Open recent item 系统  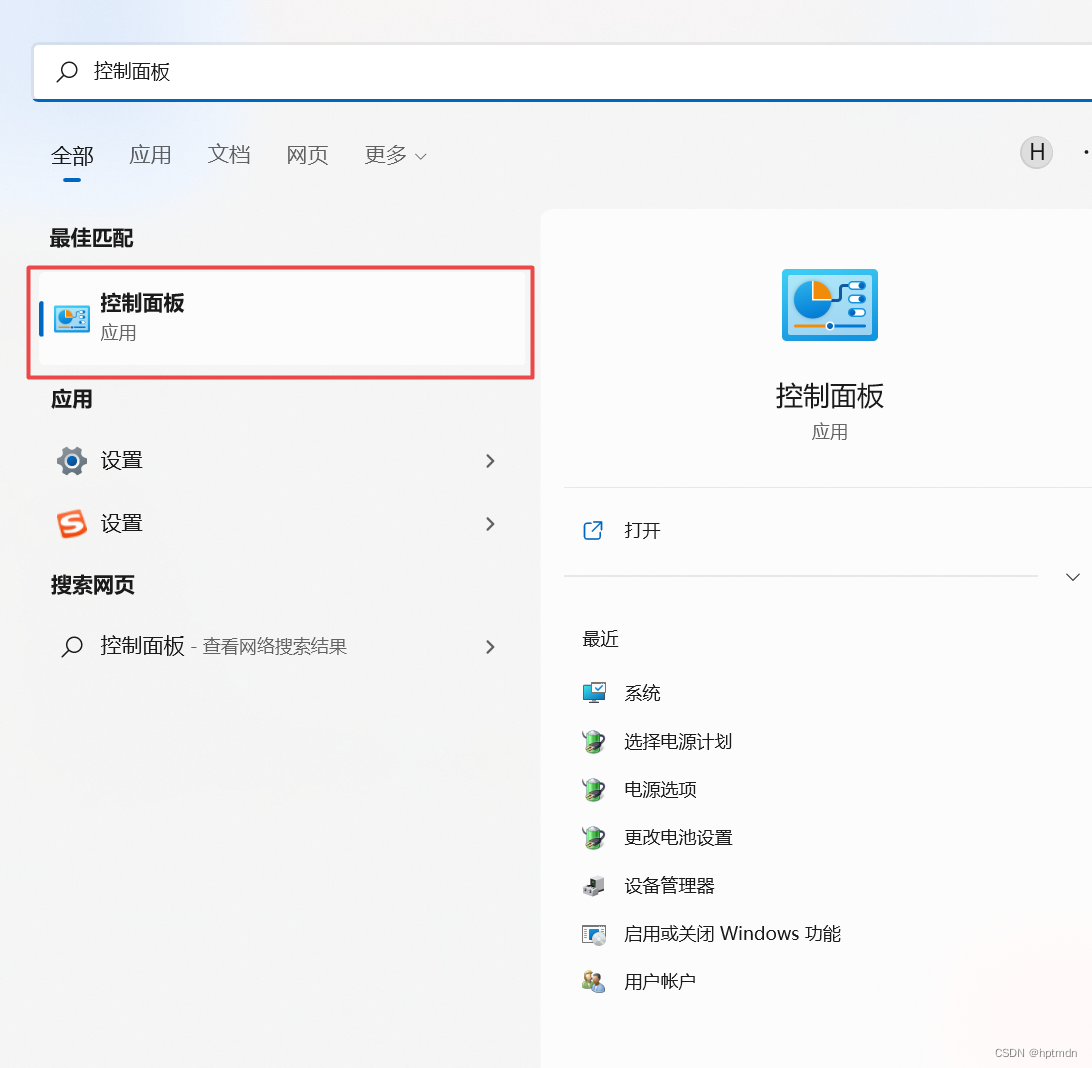pos(642,693)
